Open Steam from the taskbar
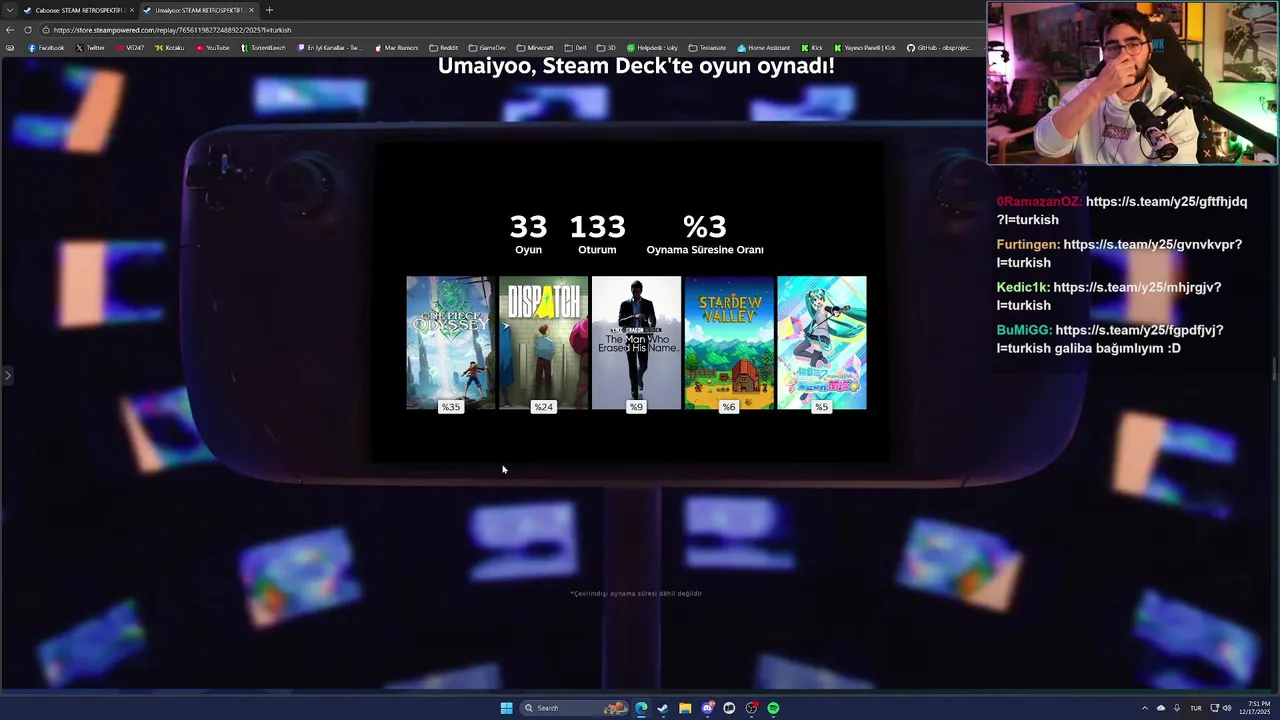The height and width of the screenshot is (720, 1280). 663,708
